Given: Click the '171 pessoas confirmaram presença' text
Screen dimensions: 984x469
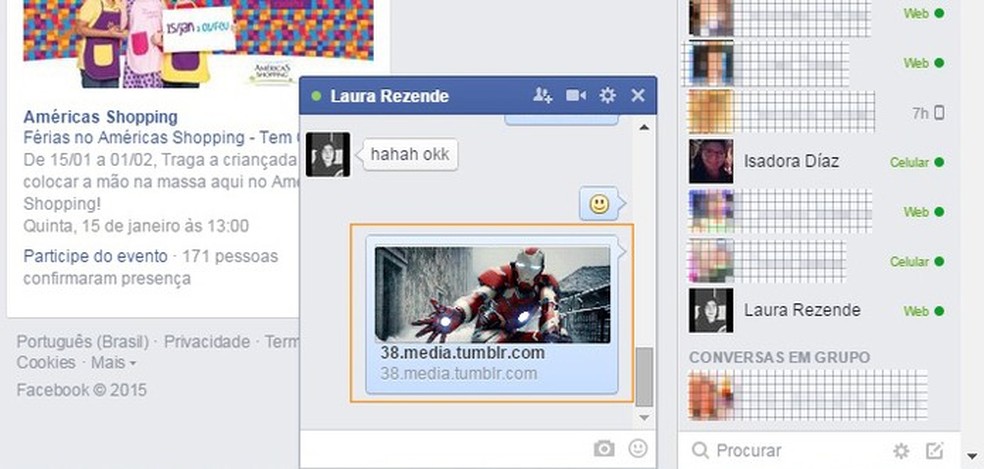Looking at the screenshot, I should point(151,267).
